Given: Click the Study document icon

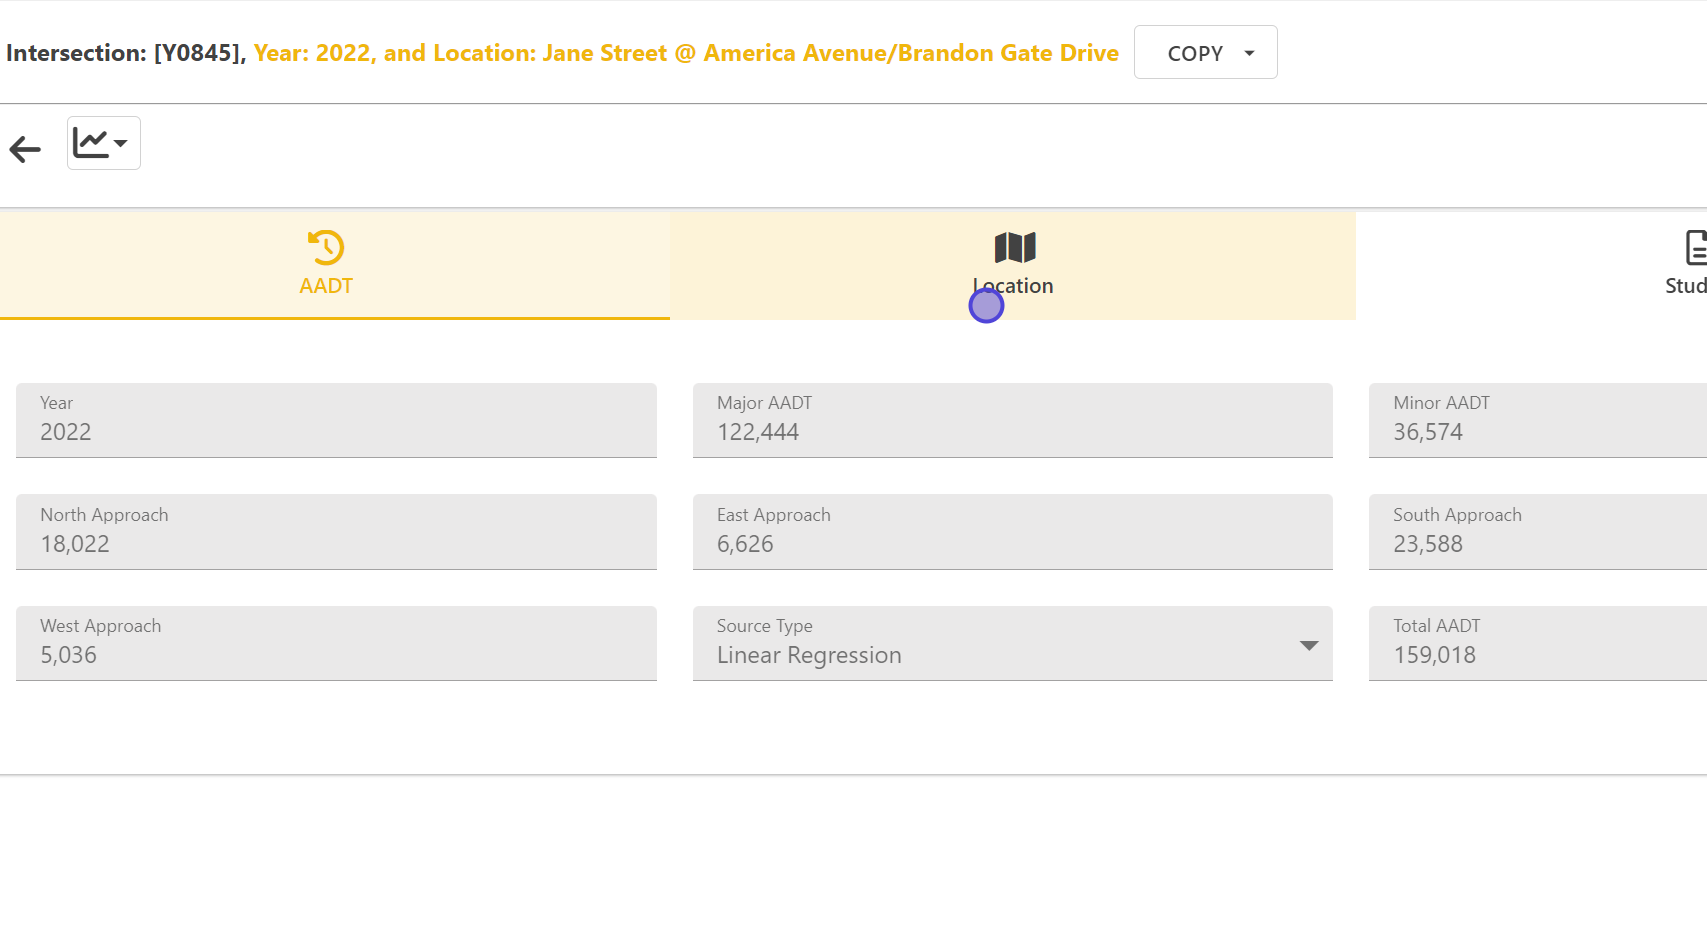Looking at the screenshot, I should click(x=1695, y=247).
